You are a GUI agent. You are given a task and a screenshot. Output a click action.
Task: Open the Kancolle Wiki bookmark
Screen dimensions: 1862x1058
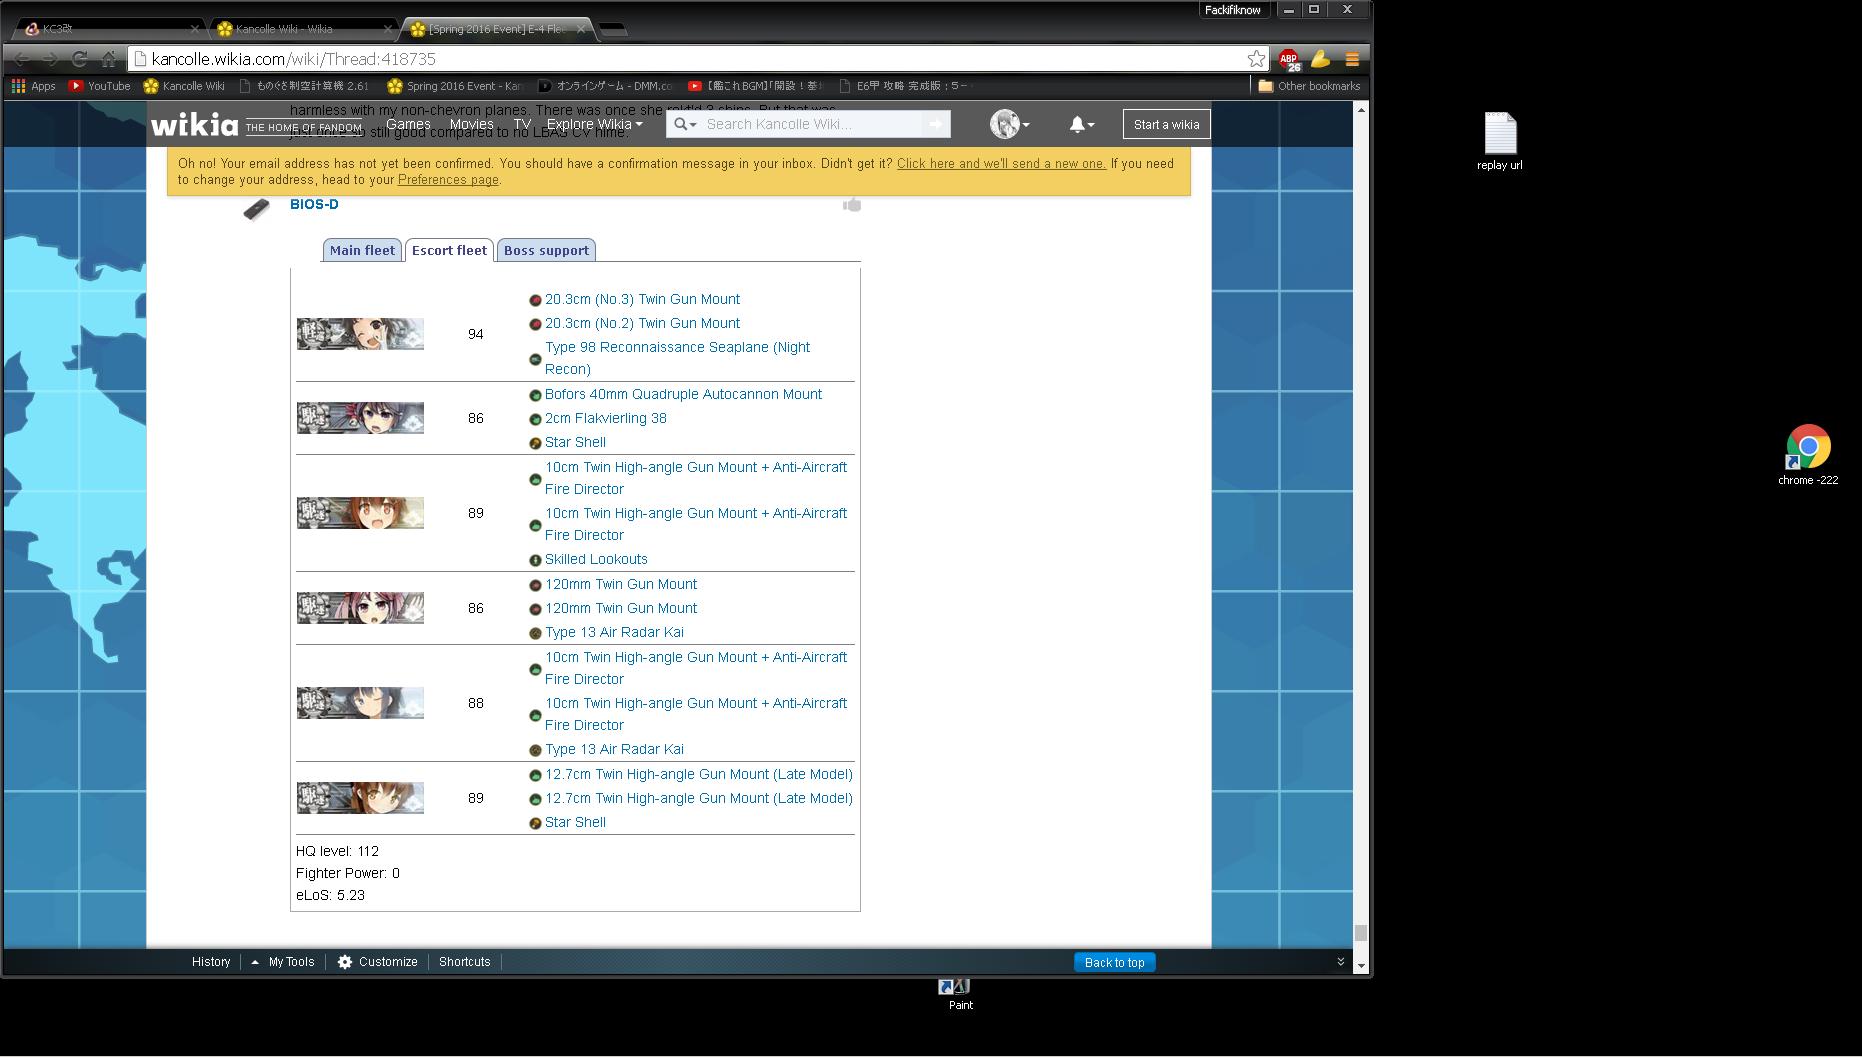point(184,86)
